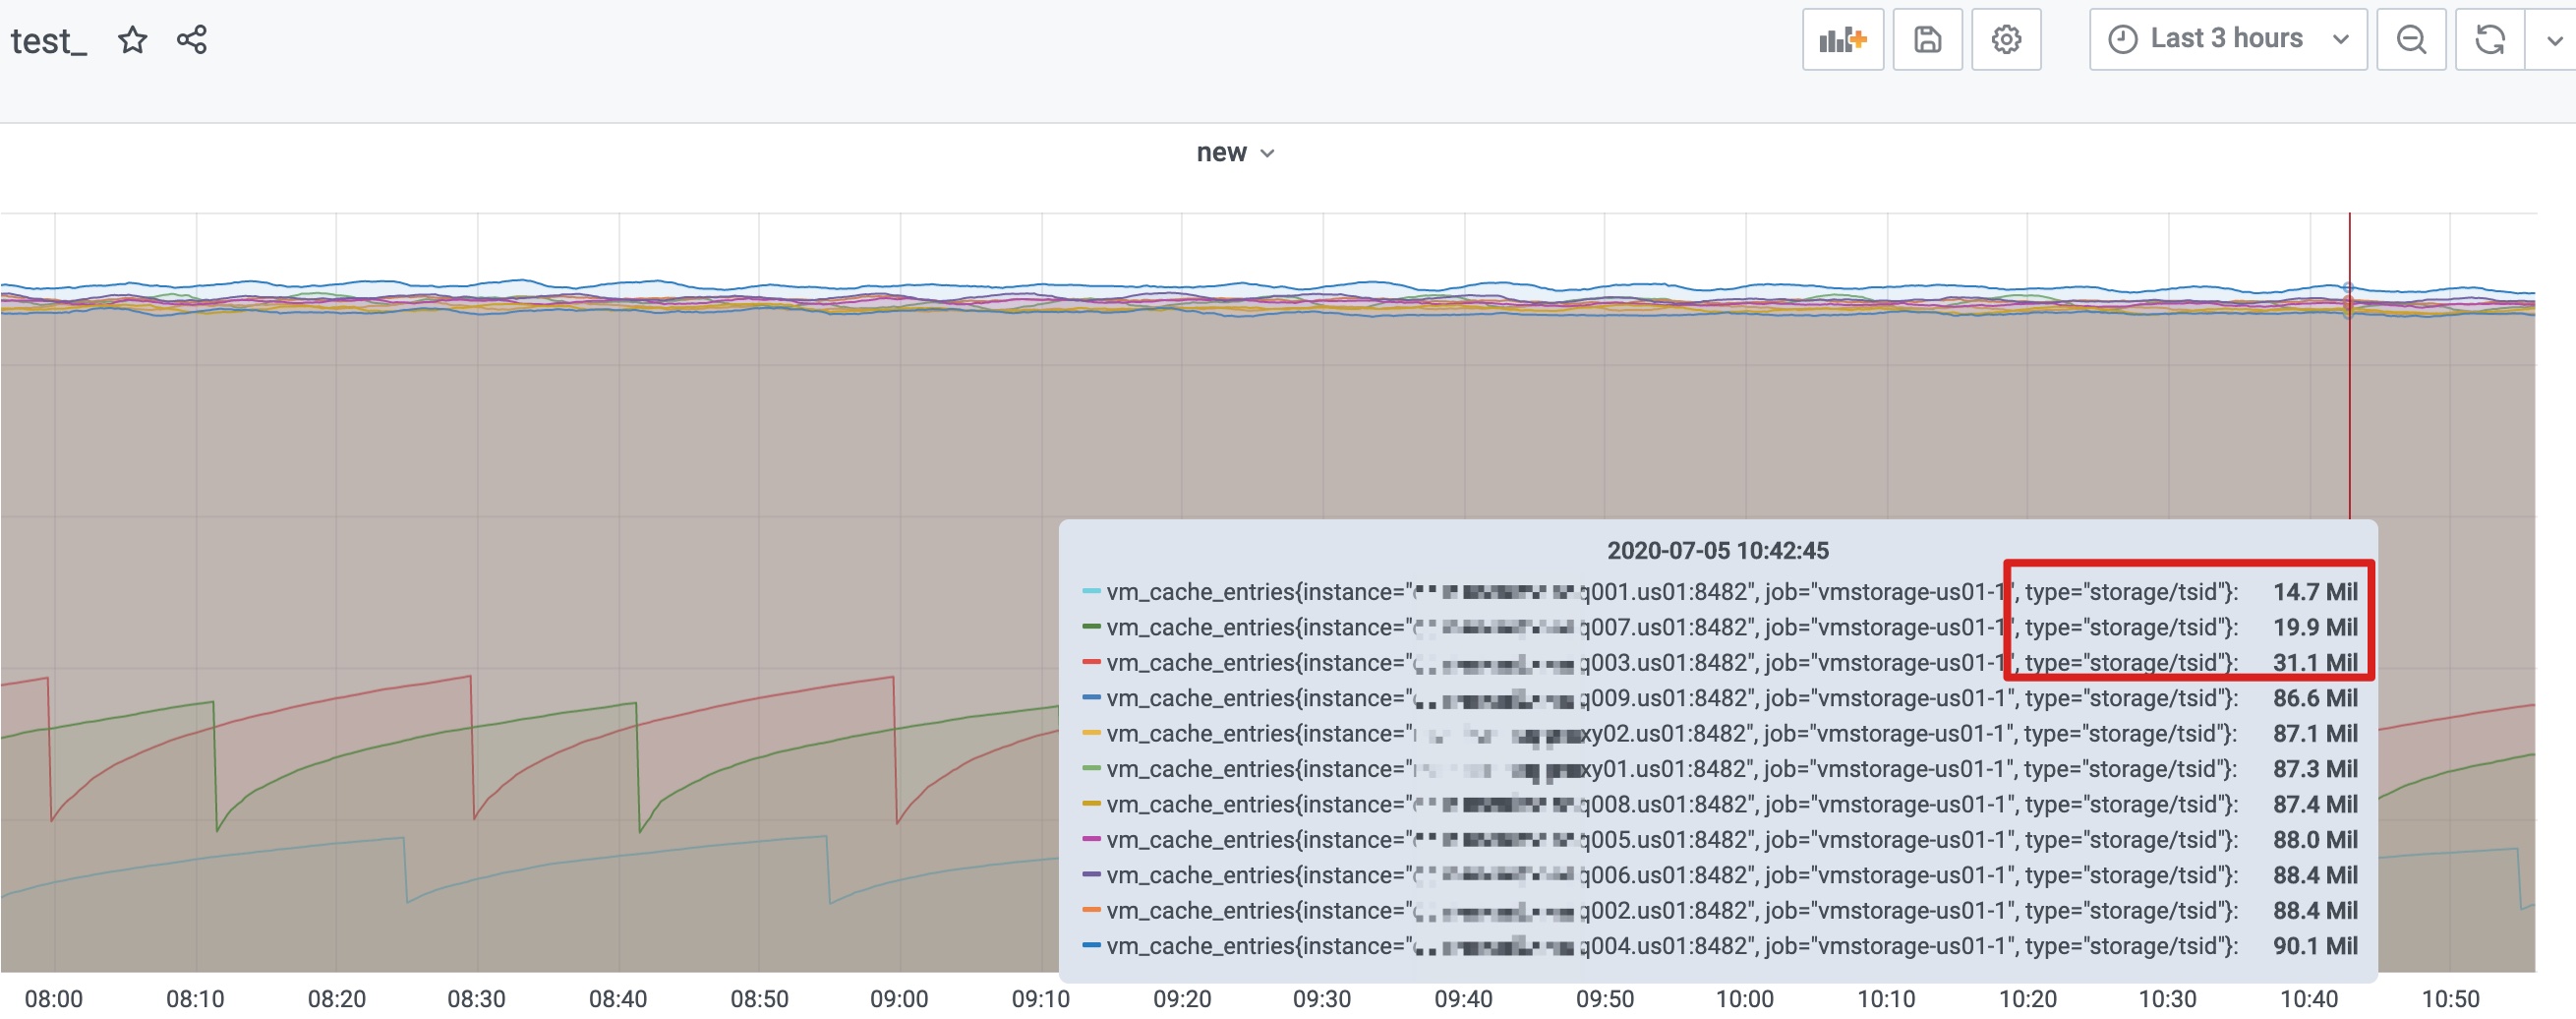Refresh the dashboard
This screenshot has width=2576, height=1019.
click(2489, 40)
